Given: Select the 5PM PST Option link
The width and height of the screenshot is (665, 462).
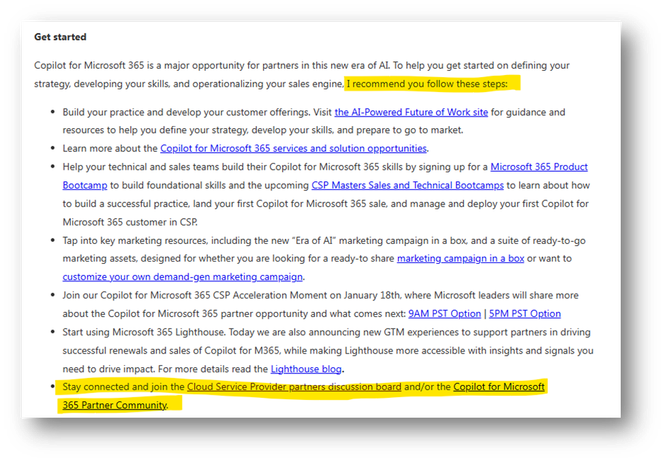Looking at the screenshot, I should [525, 314].
